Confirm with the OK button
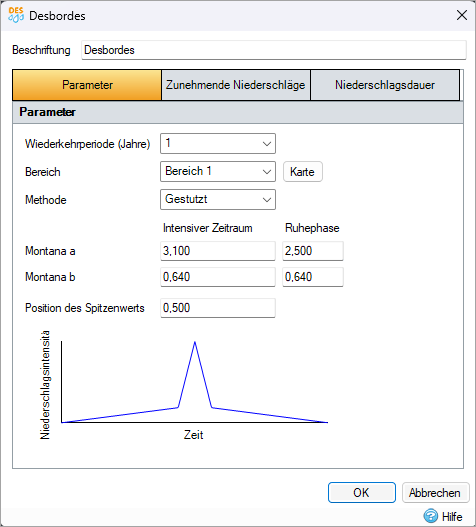Image resolution: width=476 pixels, height=527 pixels. pyautogui.click(x=362, y=493)
